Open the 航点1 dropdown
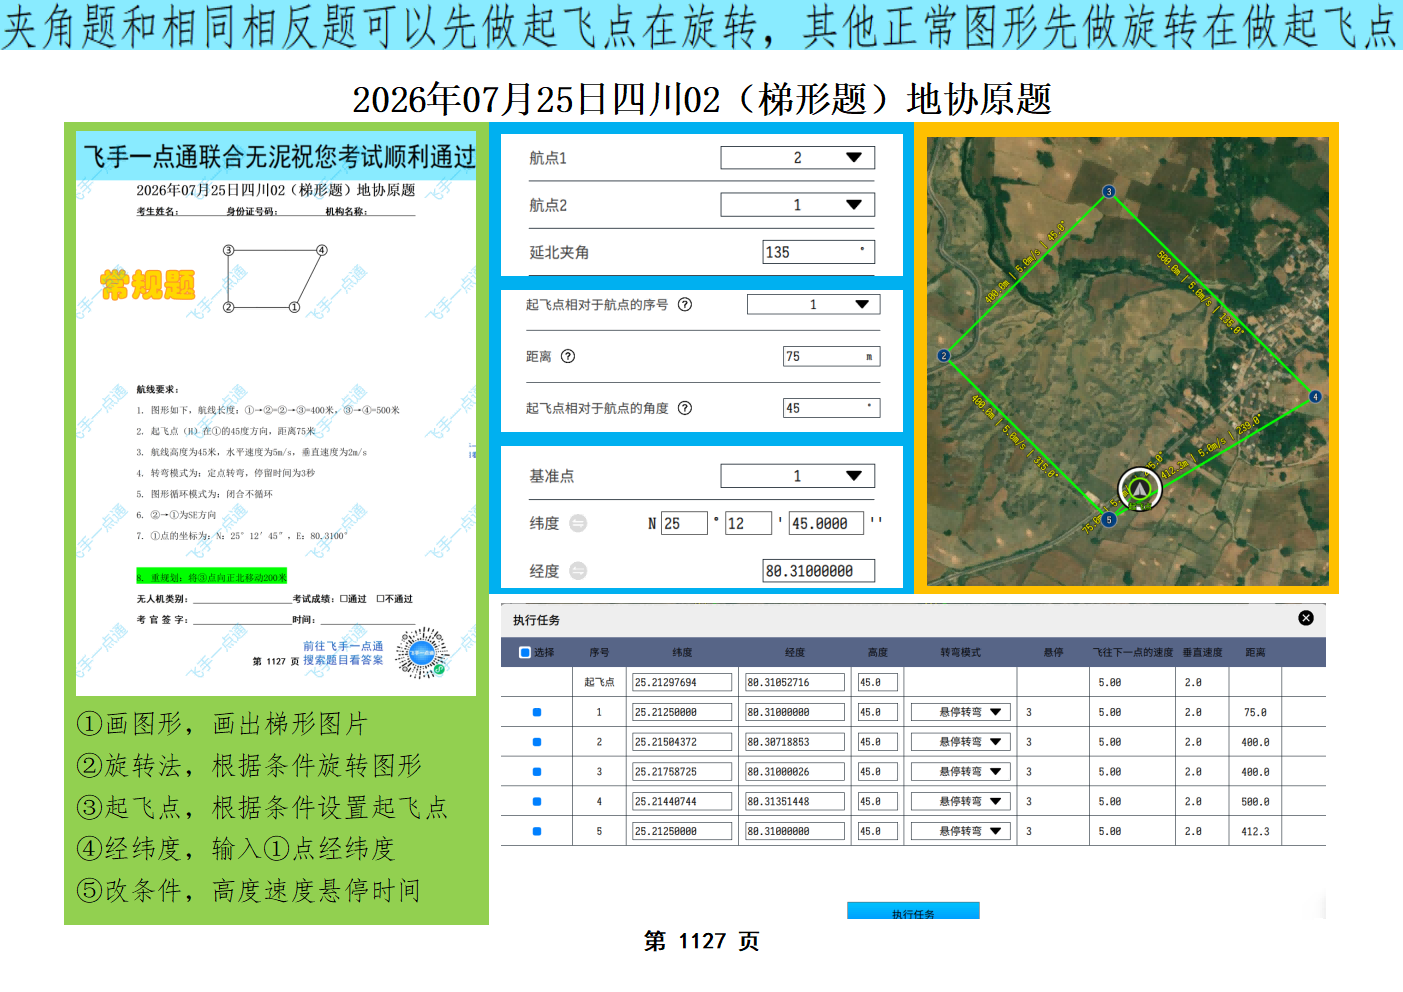The width and height of the screenshot is (1403, 992). click(x=798, y=158)
